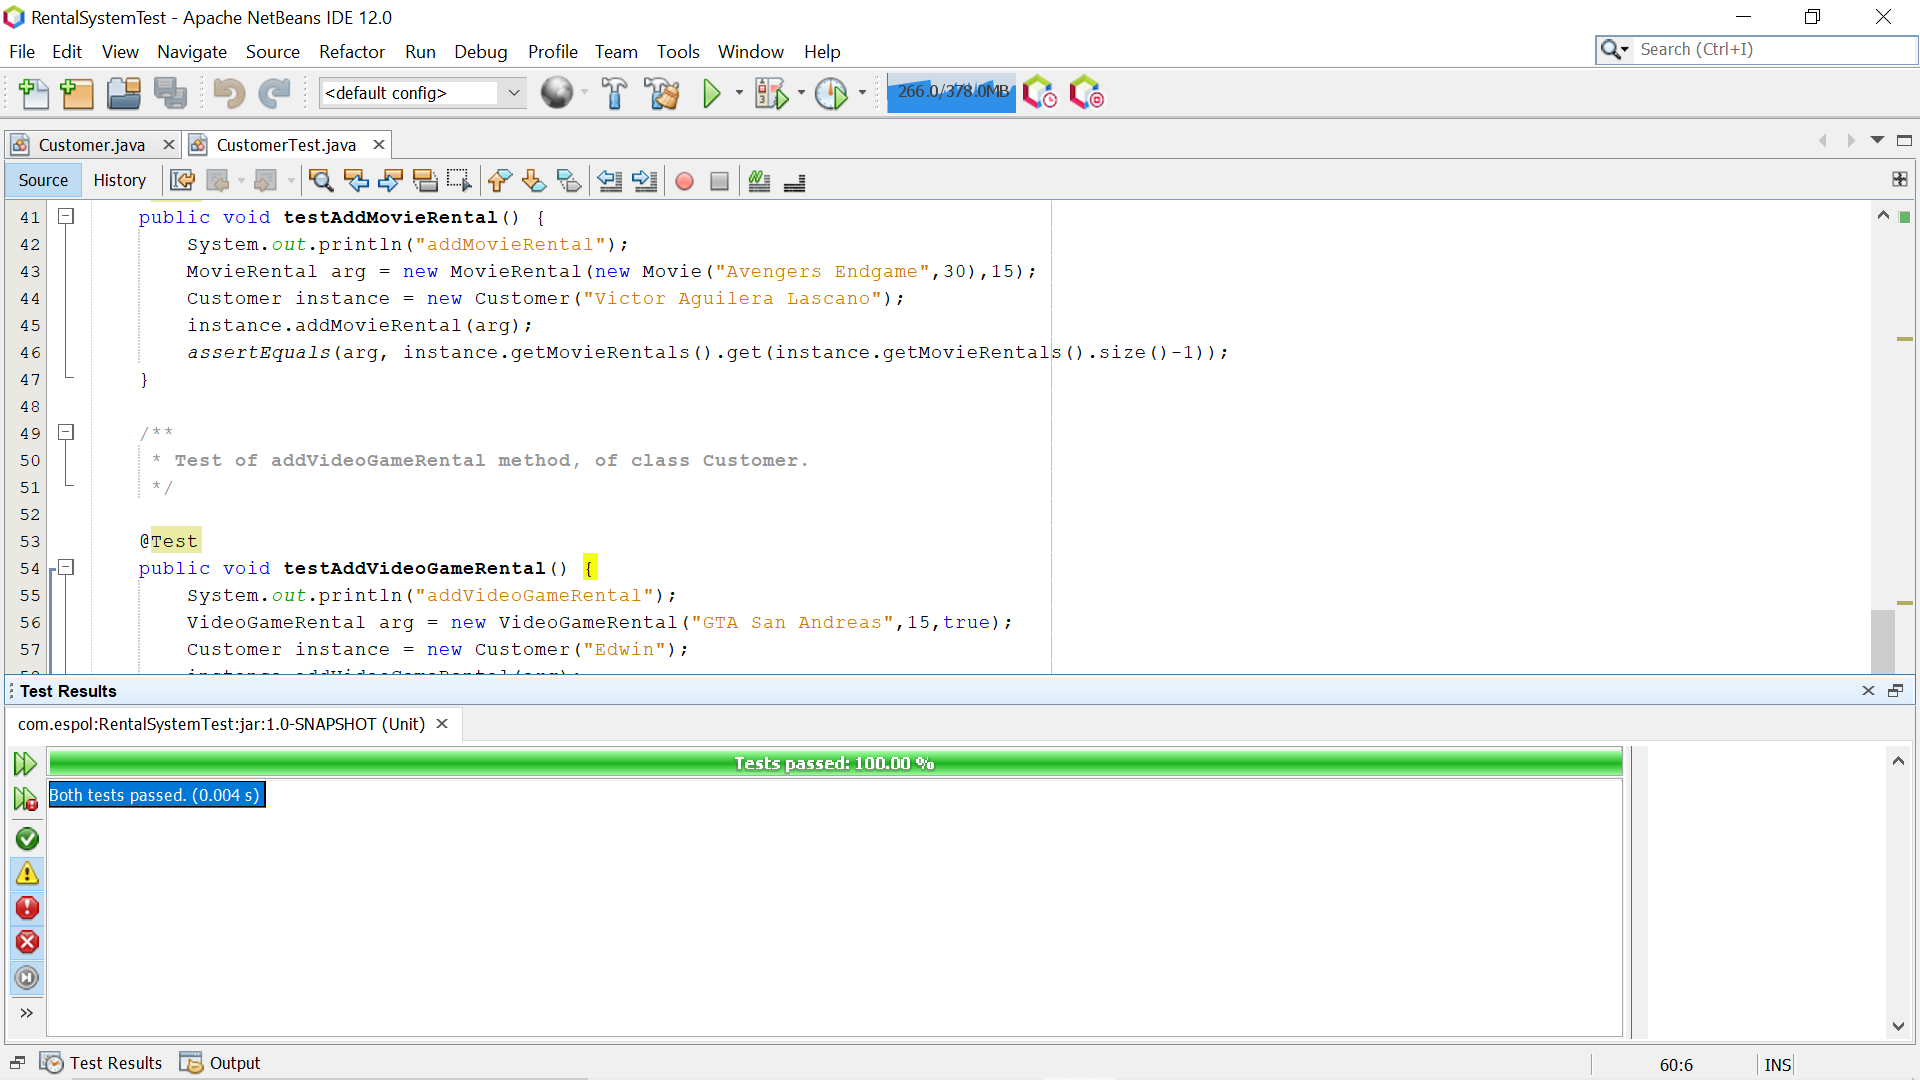Click the Start Macro Recording red circle icon
The height and width of the screenshot is (1080, 1920).
tap(684, 181)
